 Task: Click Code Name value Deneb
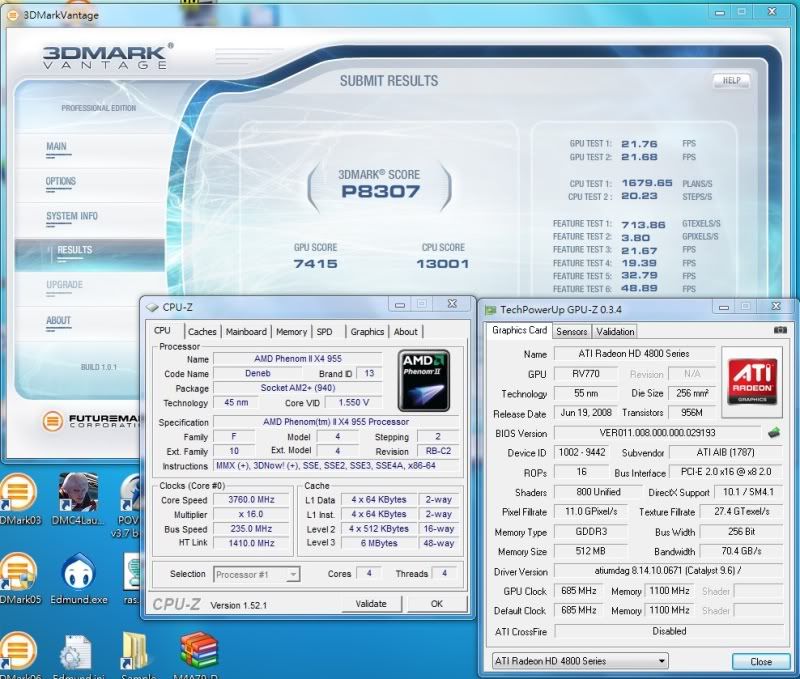(258, 373)
